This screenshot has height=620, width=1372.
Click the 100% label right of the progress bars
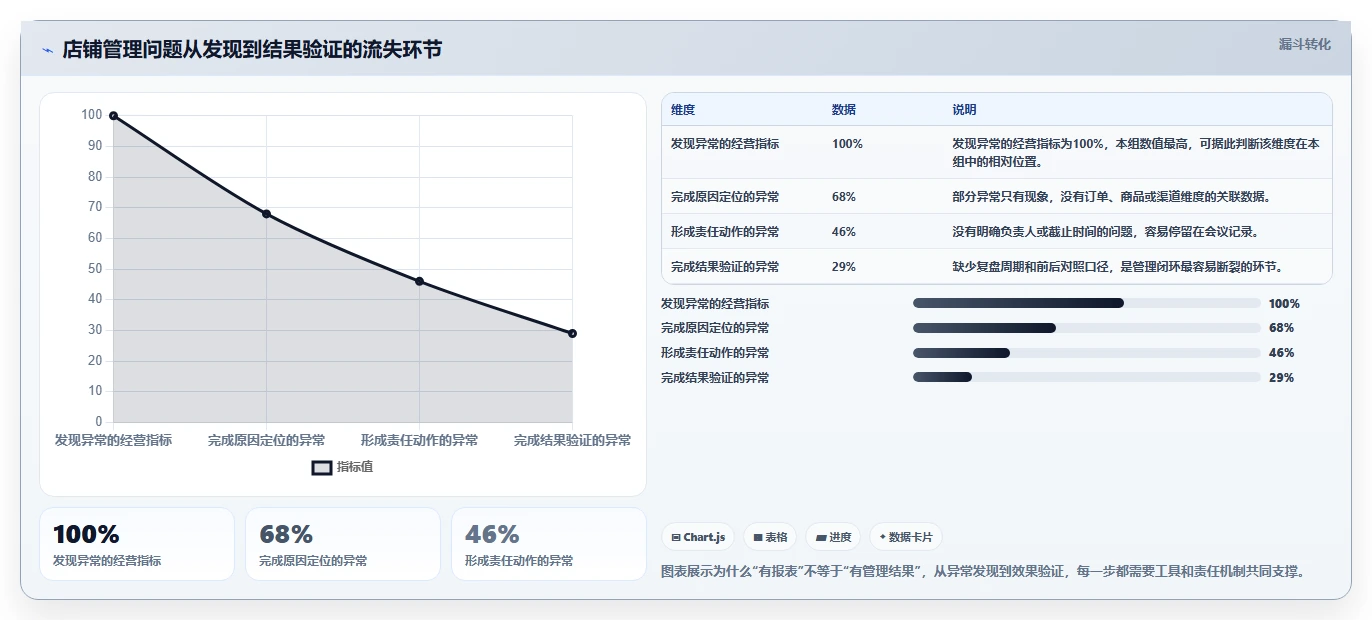1284,303
